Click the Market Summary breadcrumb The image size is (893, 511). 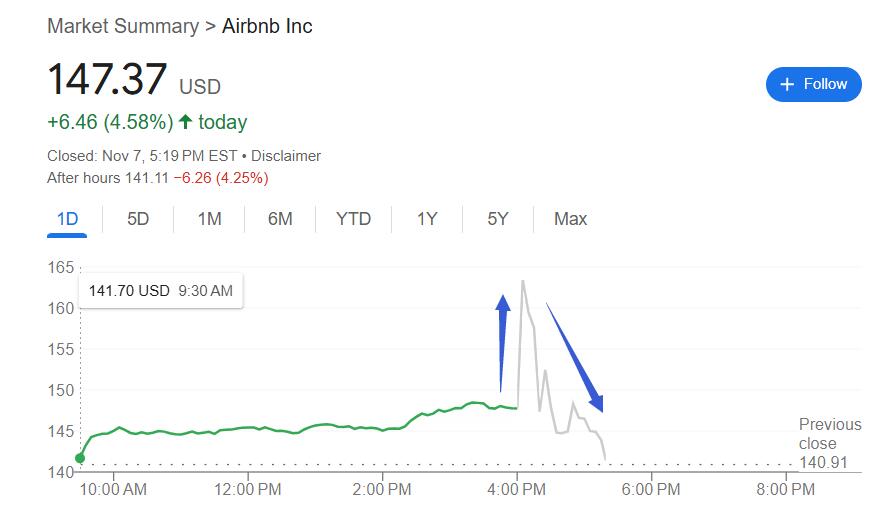point(122,26)
